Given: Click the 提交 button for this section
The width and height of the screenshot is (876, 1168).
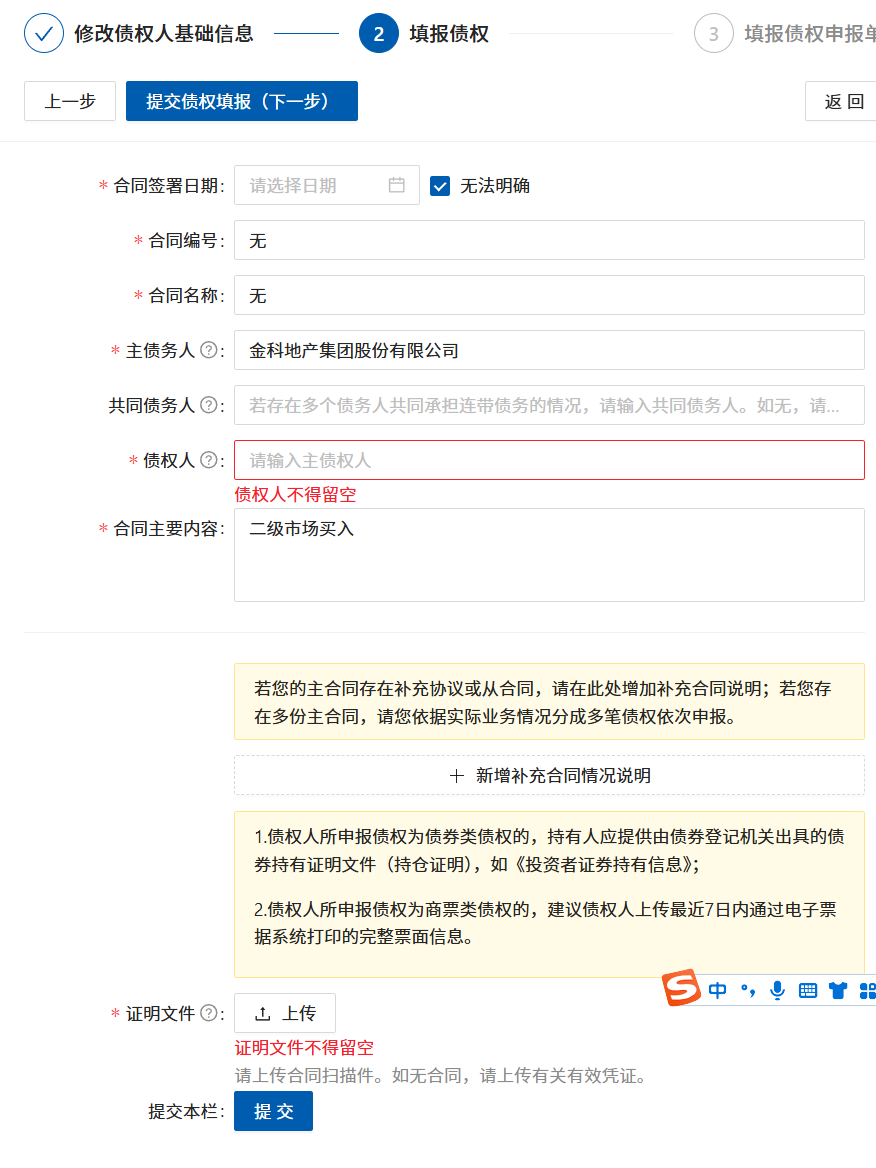Looking at the screenshot, I should coord(273,1111).
